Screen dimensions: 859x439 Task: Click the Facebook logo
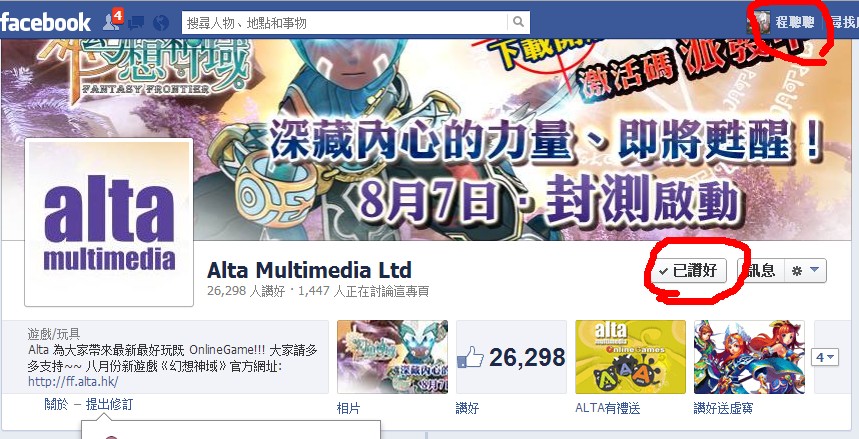(x=45, y=22)
